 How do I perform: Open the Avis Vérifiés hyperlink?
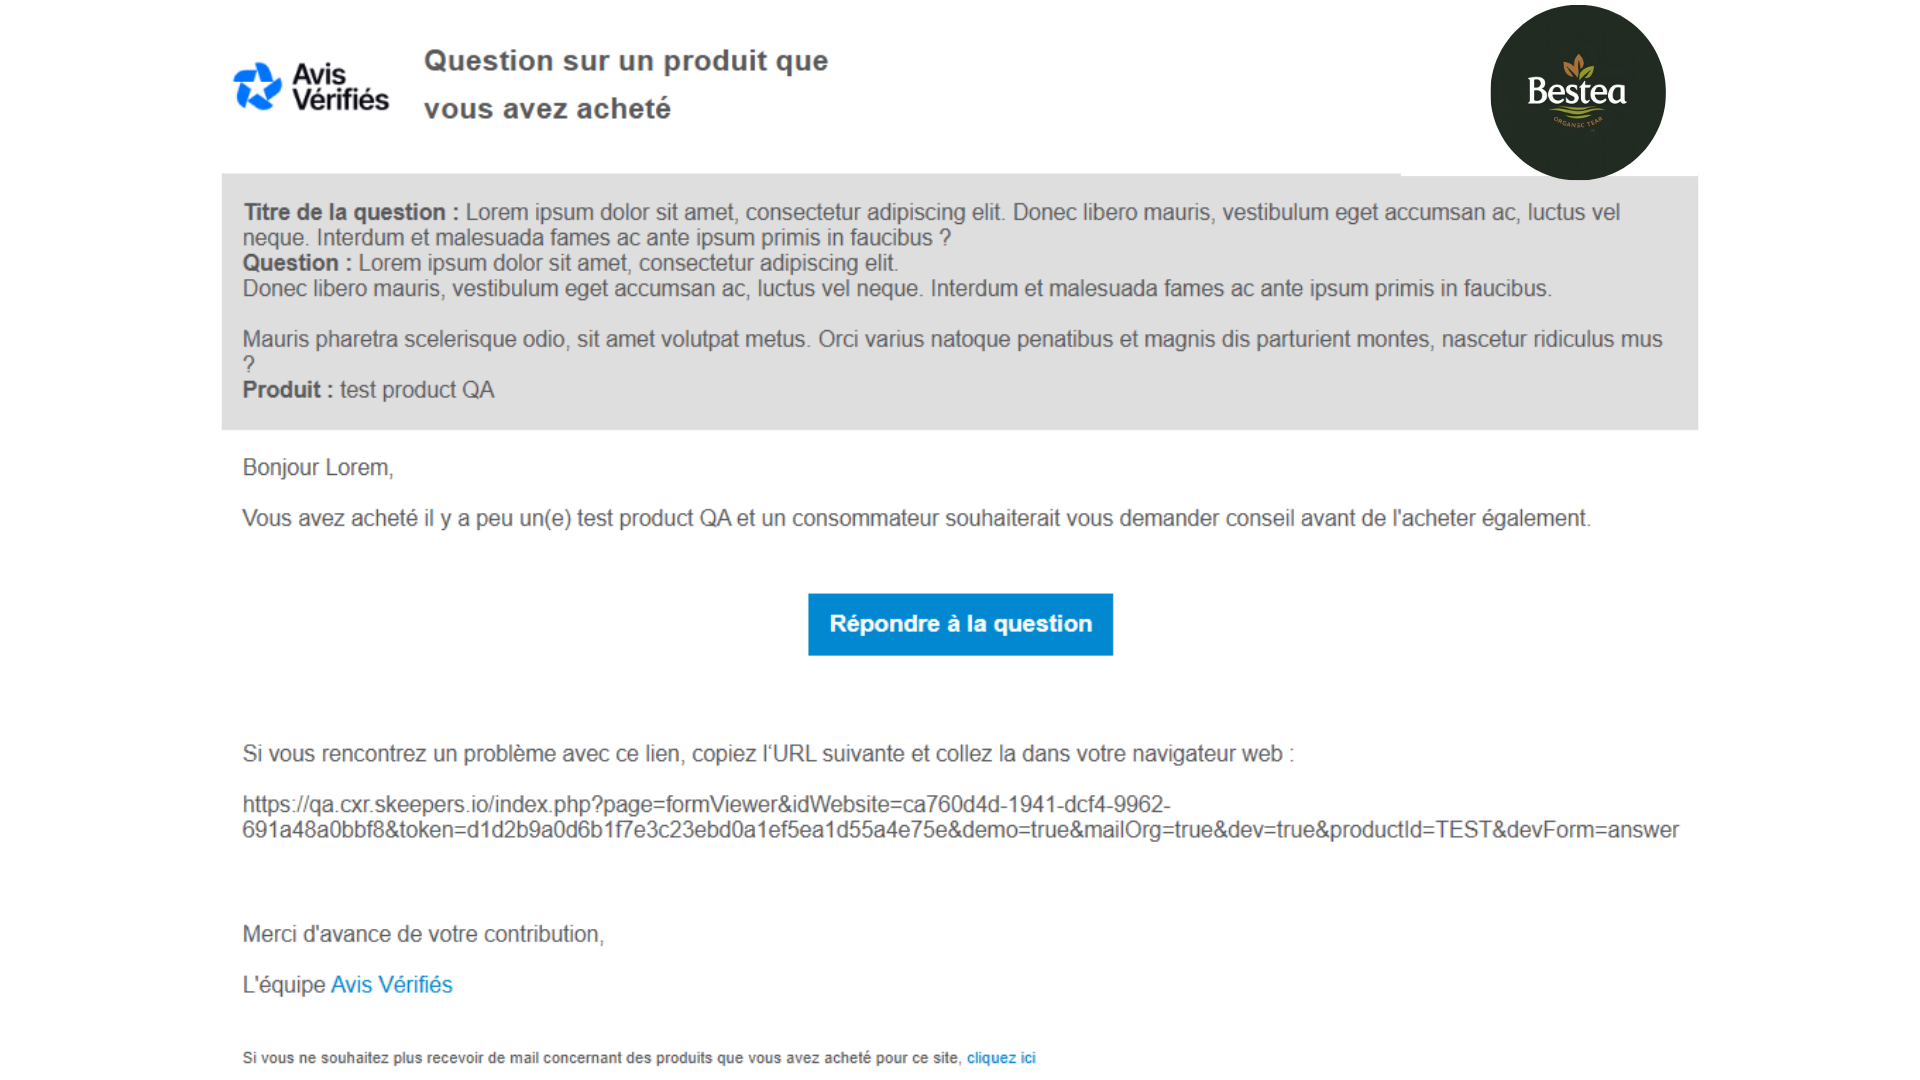(x=391, y=984)
